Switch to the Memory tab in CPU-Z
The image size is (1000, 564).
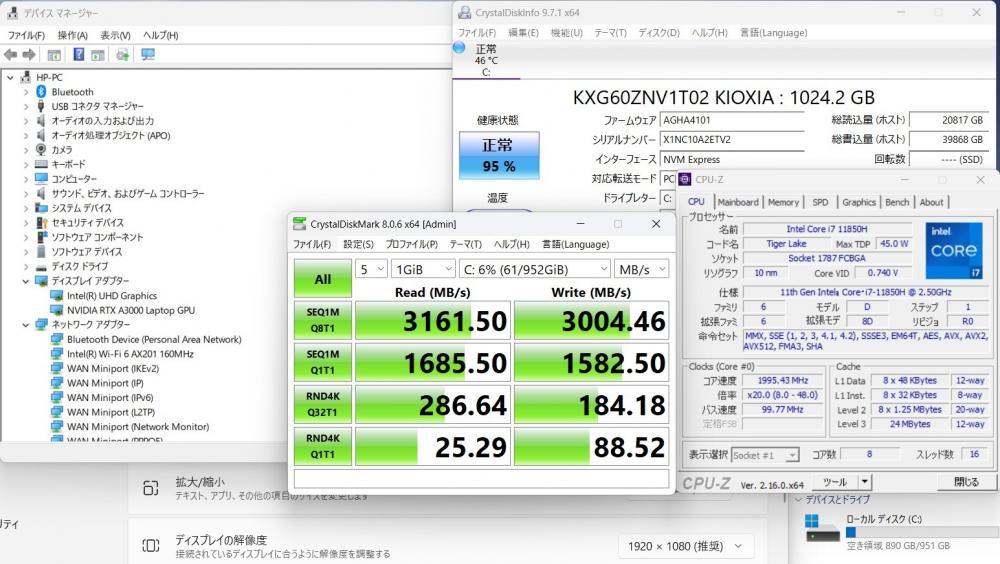(x=783, y=202)
